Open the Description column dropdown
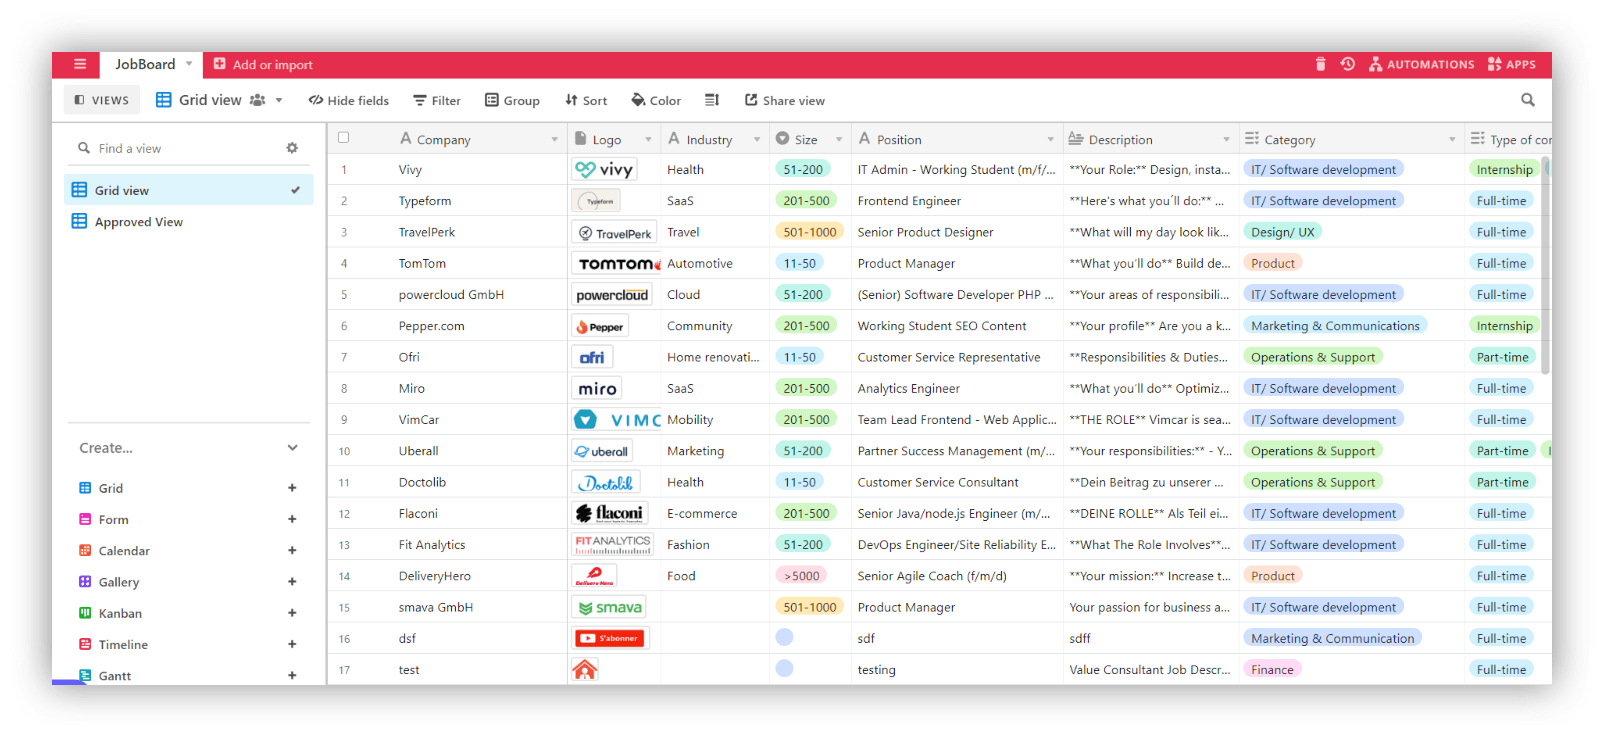Viewport: 1604px width, 737px height. coord(1227,139)
